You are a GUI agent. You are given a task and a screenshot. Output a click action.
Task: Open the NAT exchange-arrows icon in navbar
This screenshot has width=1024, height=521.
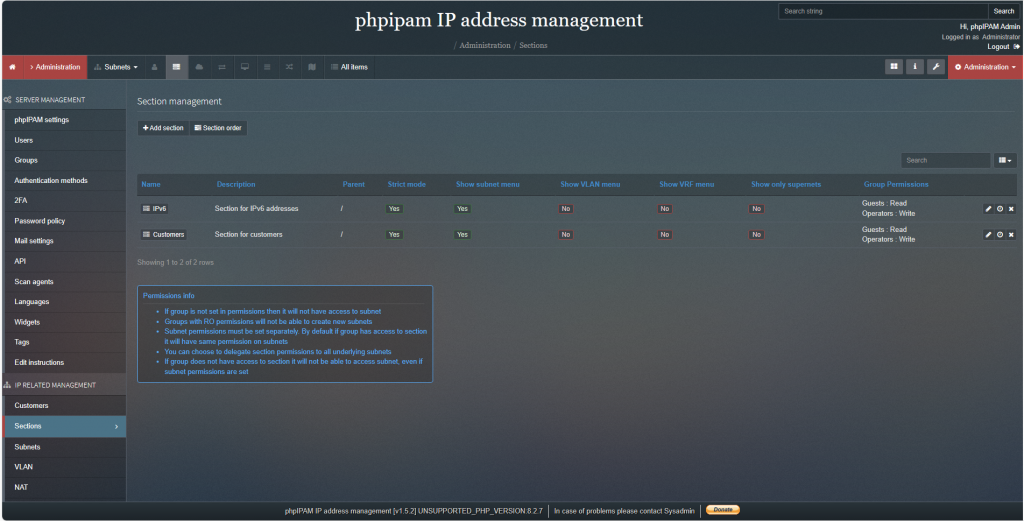pos(222,67)
